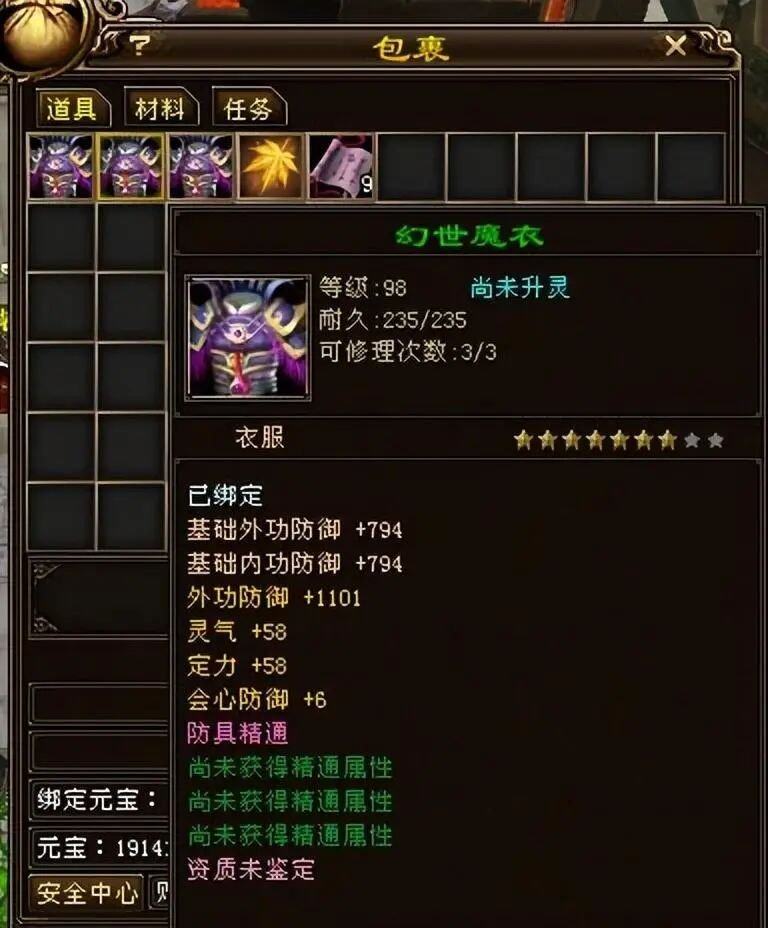Screen dimensions: 768x928
Task: Click the 元宝 balance field
Action: 99,848
